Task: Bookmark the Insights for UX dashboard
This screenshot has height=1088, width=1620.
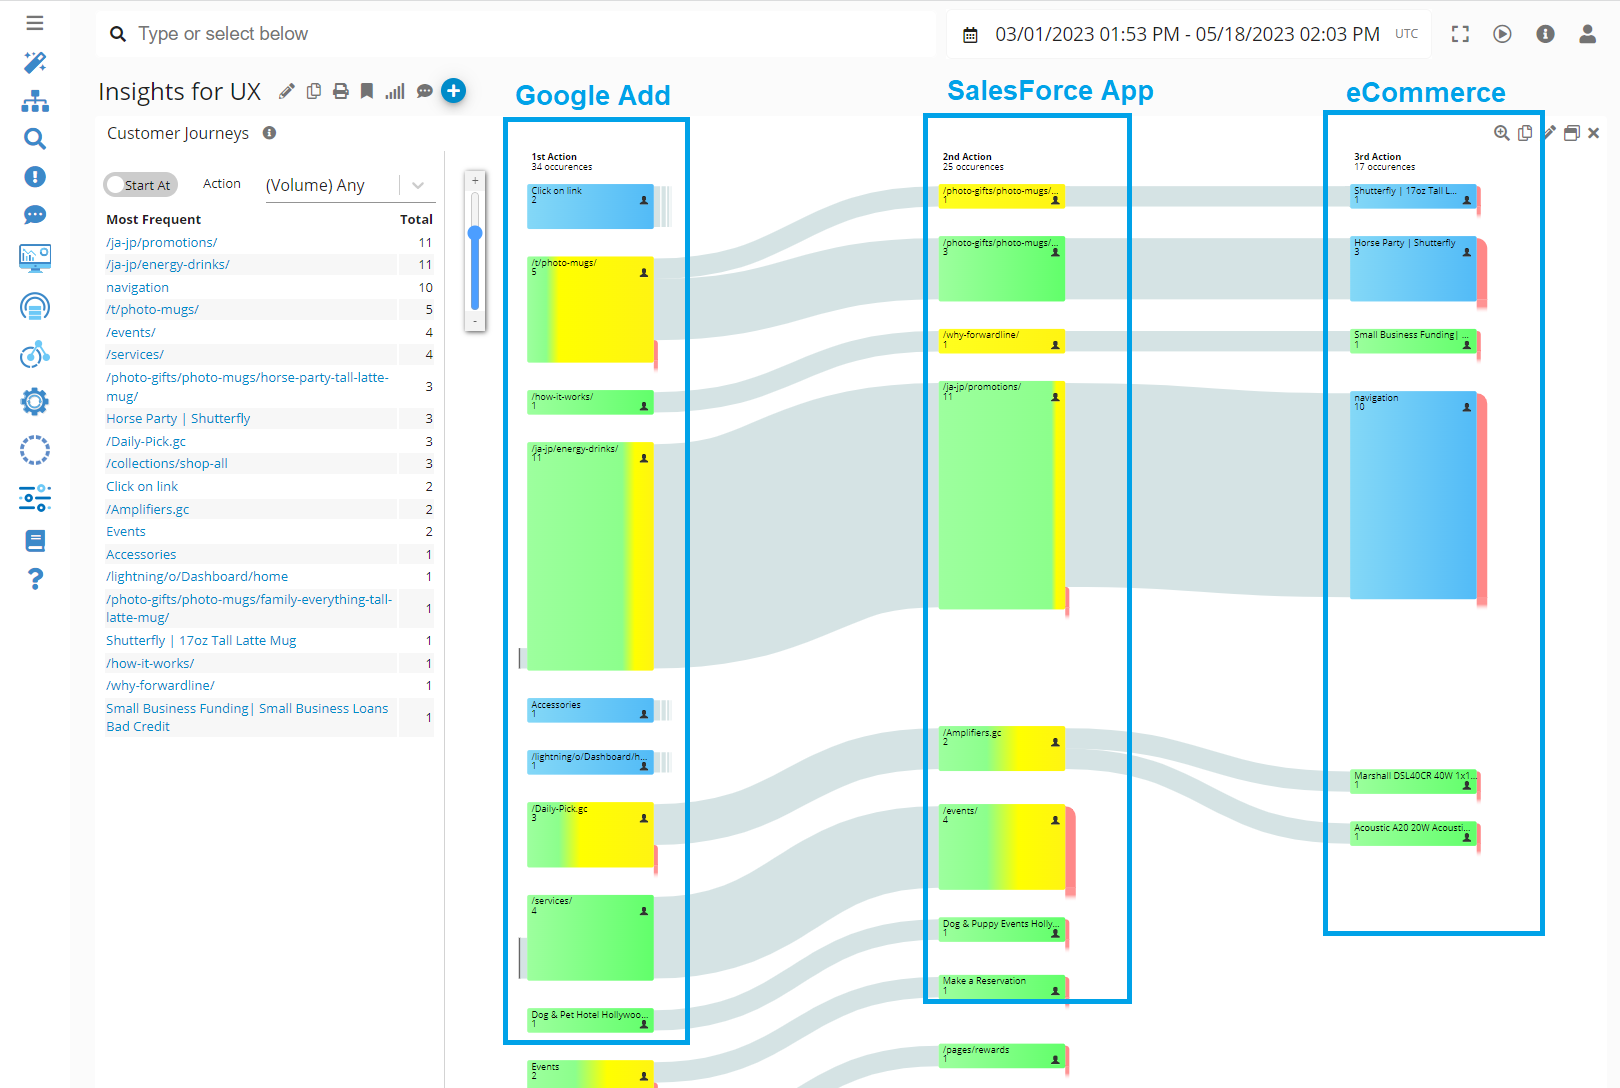Action: [x=367, y=92]
